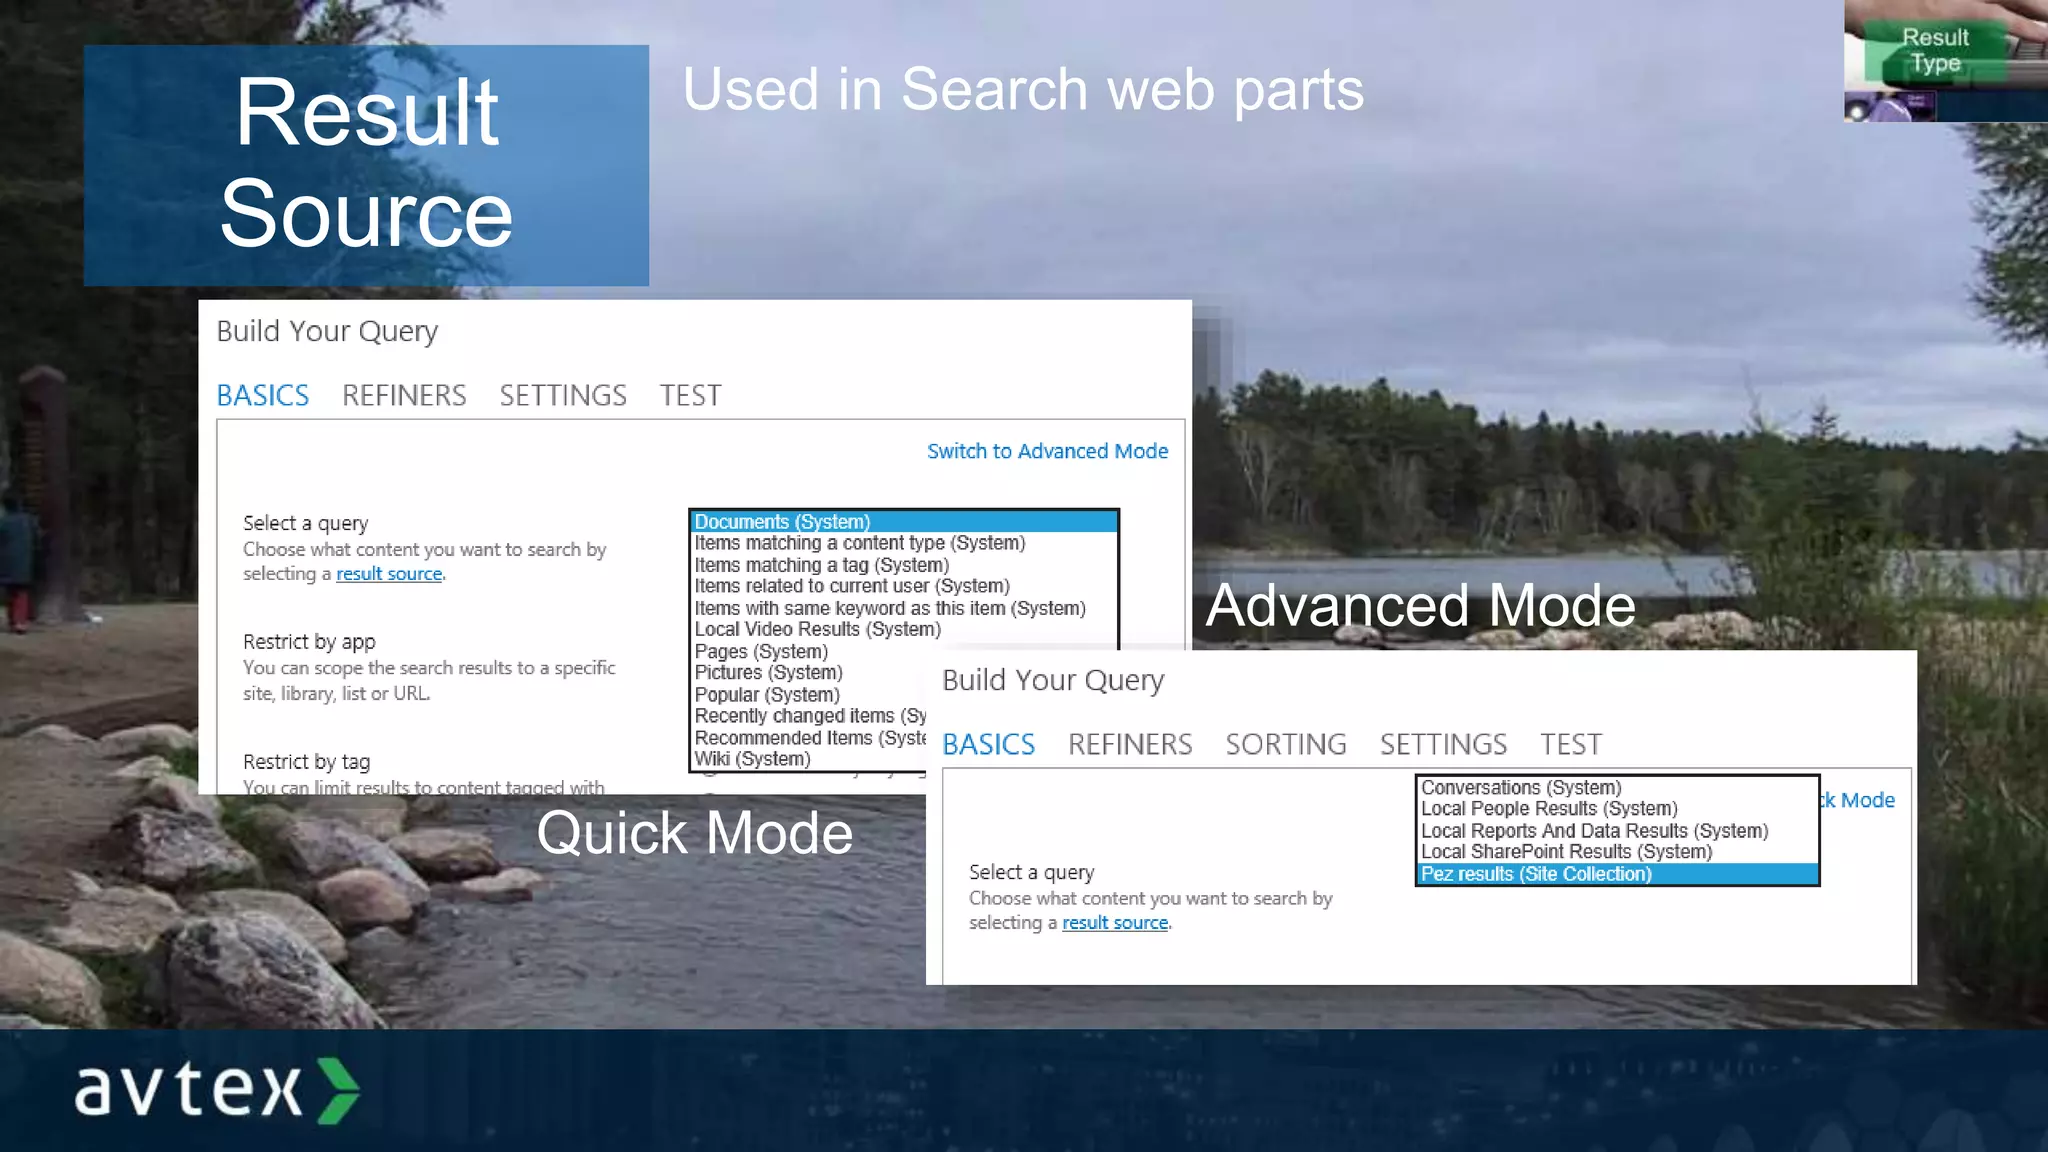Click the avtex logo
The width and height of the screenshot is (2048, 1152).
tap(217, 1090)
